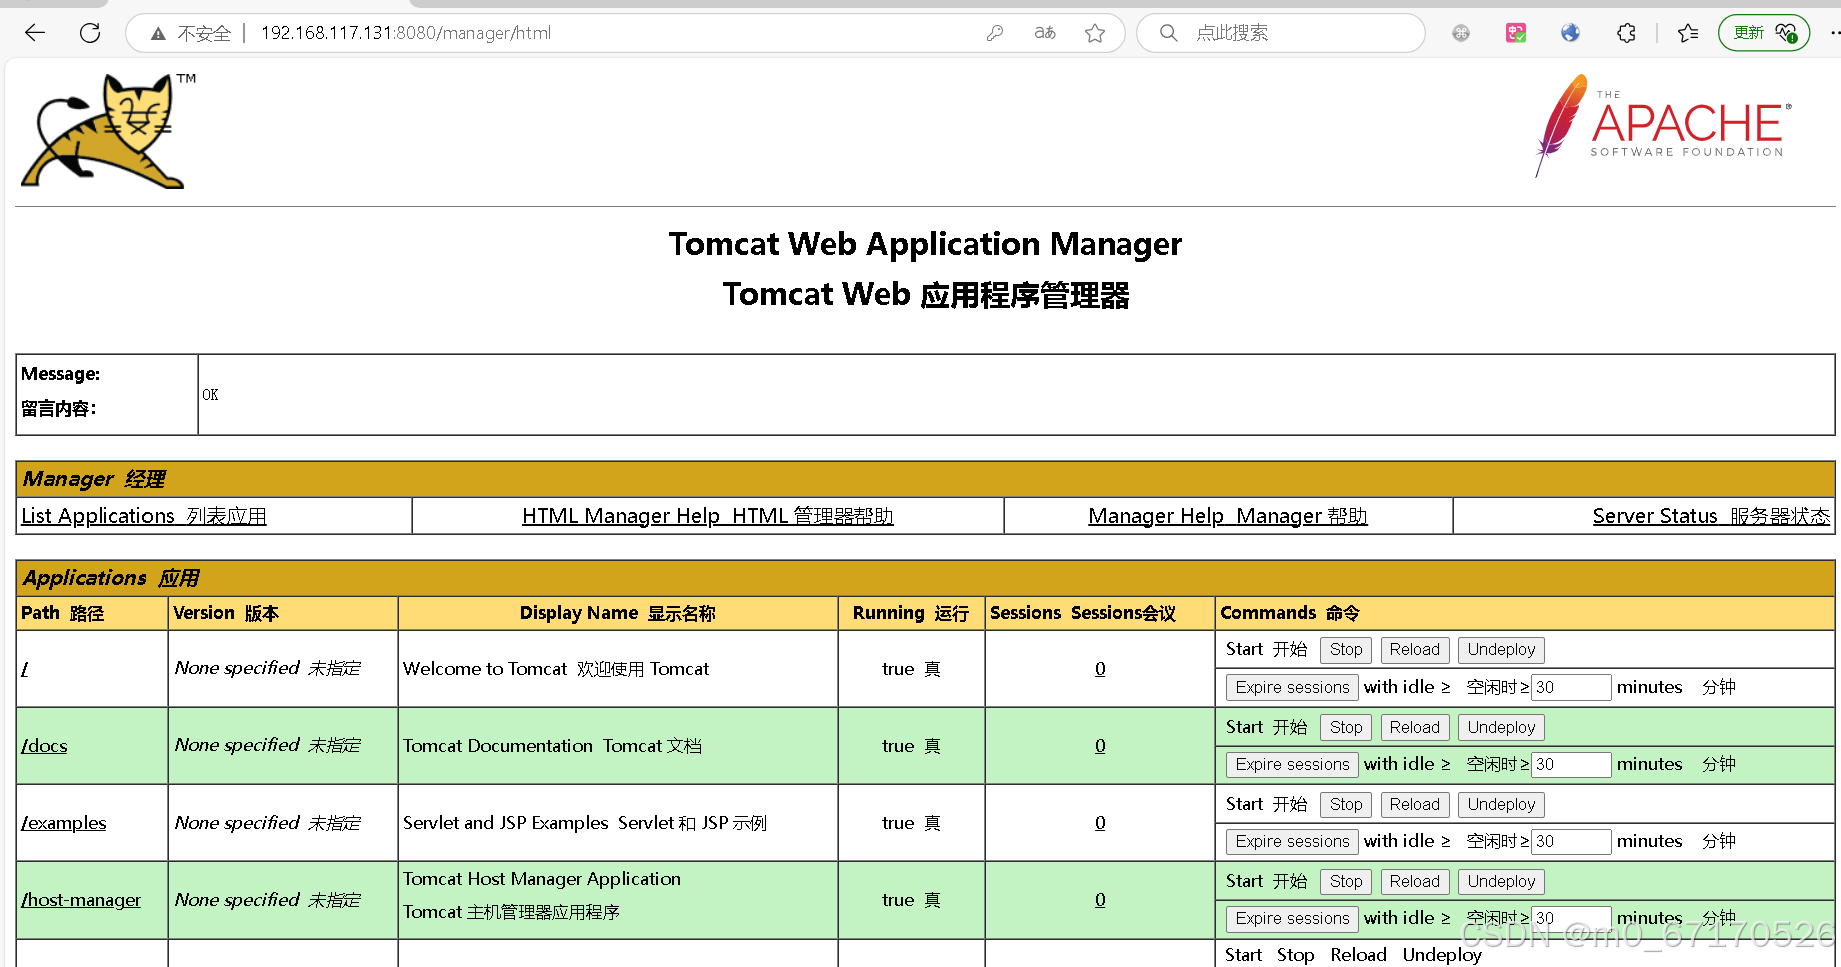1841x967 pixels.
Task: Click the Tomcat cat logo
Action: point(108,130)
